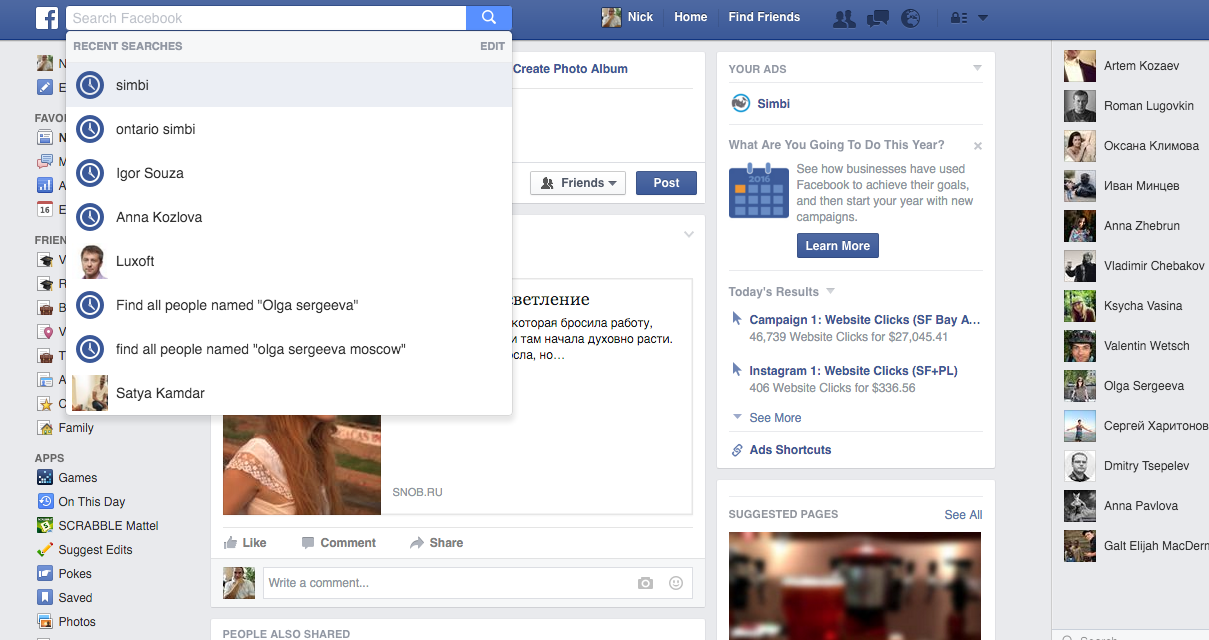Open the post options chevron
Screen dimensions: 1209x640
pyautogui.click(x=688, y=234)
